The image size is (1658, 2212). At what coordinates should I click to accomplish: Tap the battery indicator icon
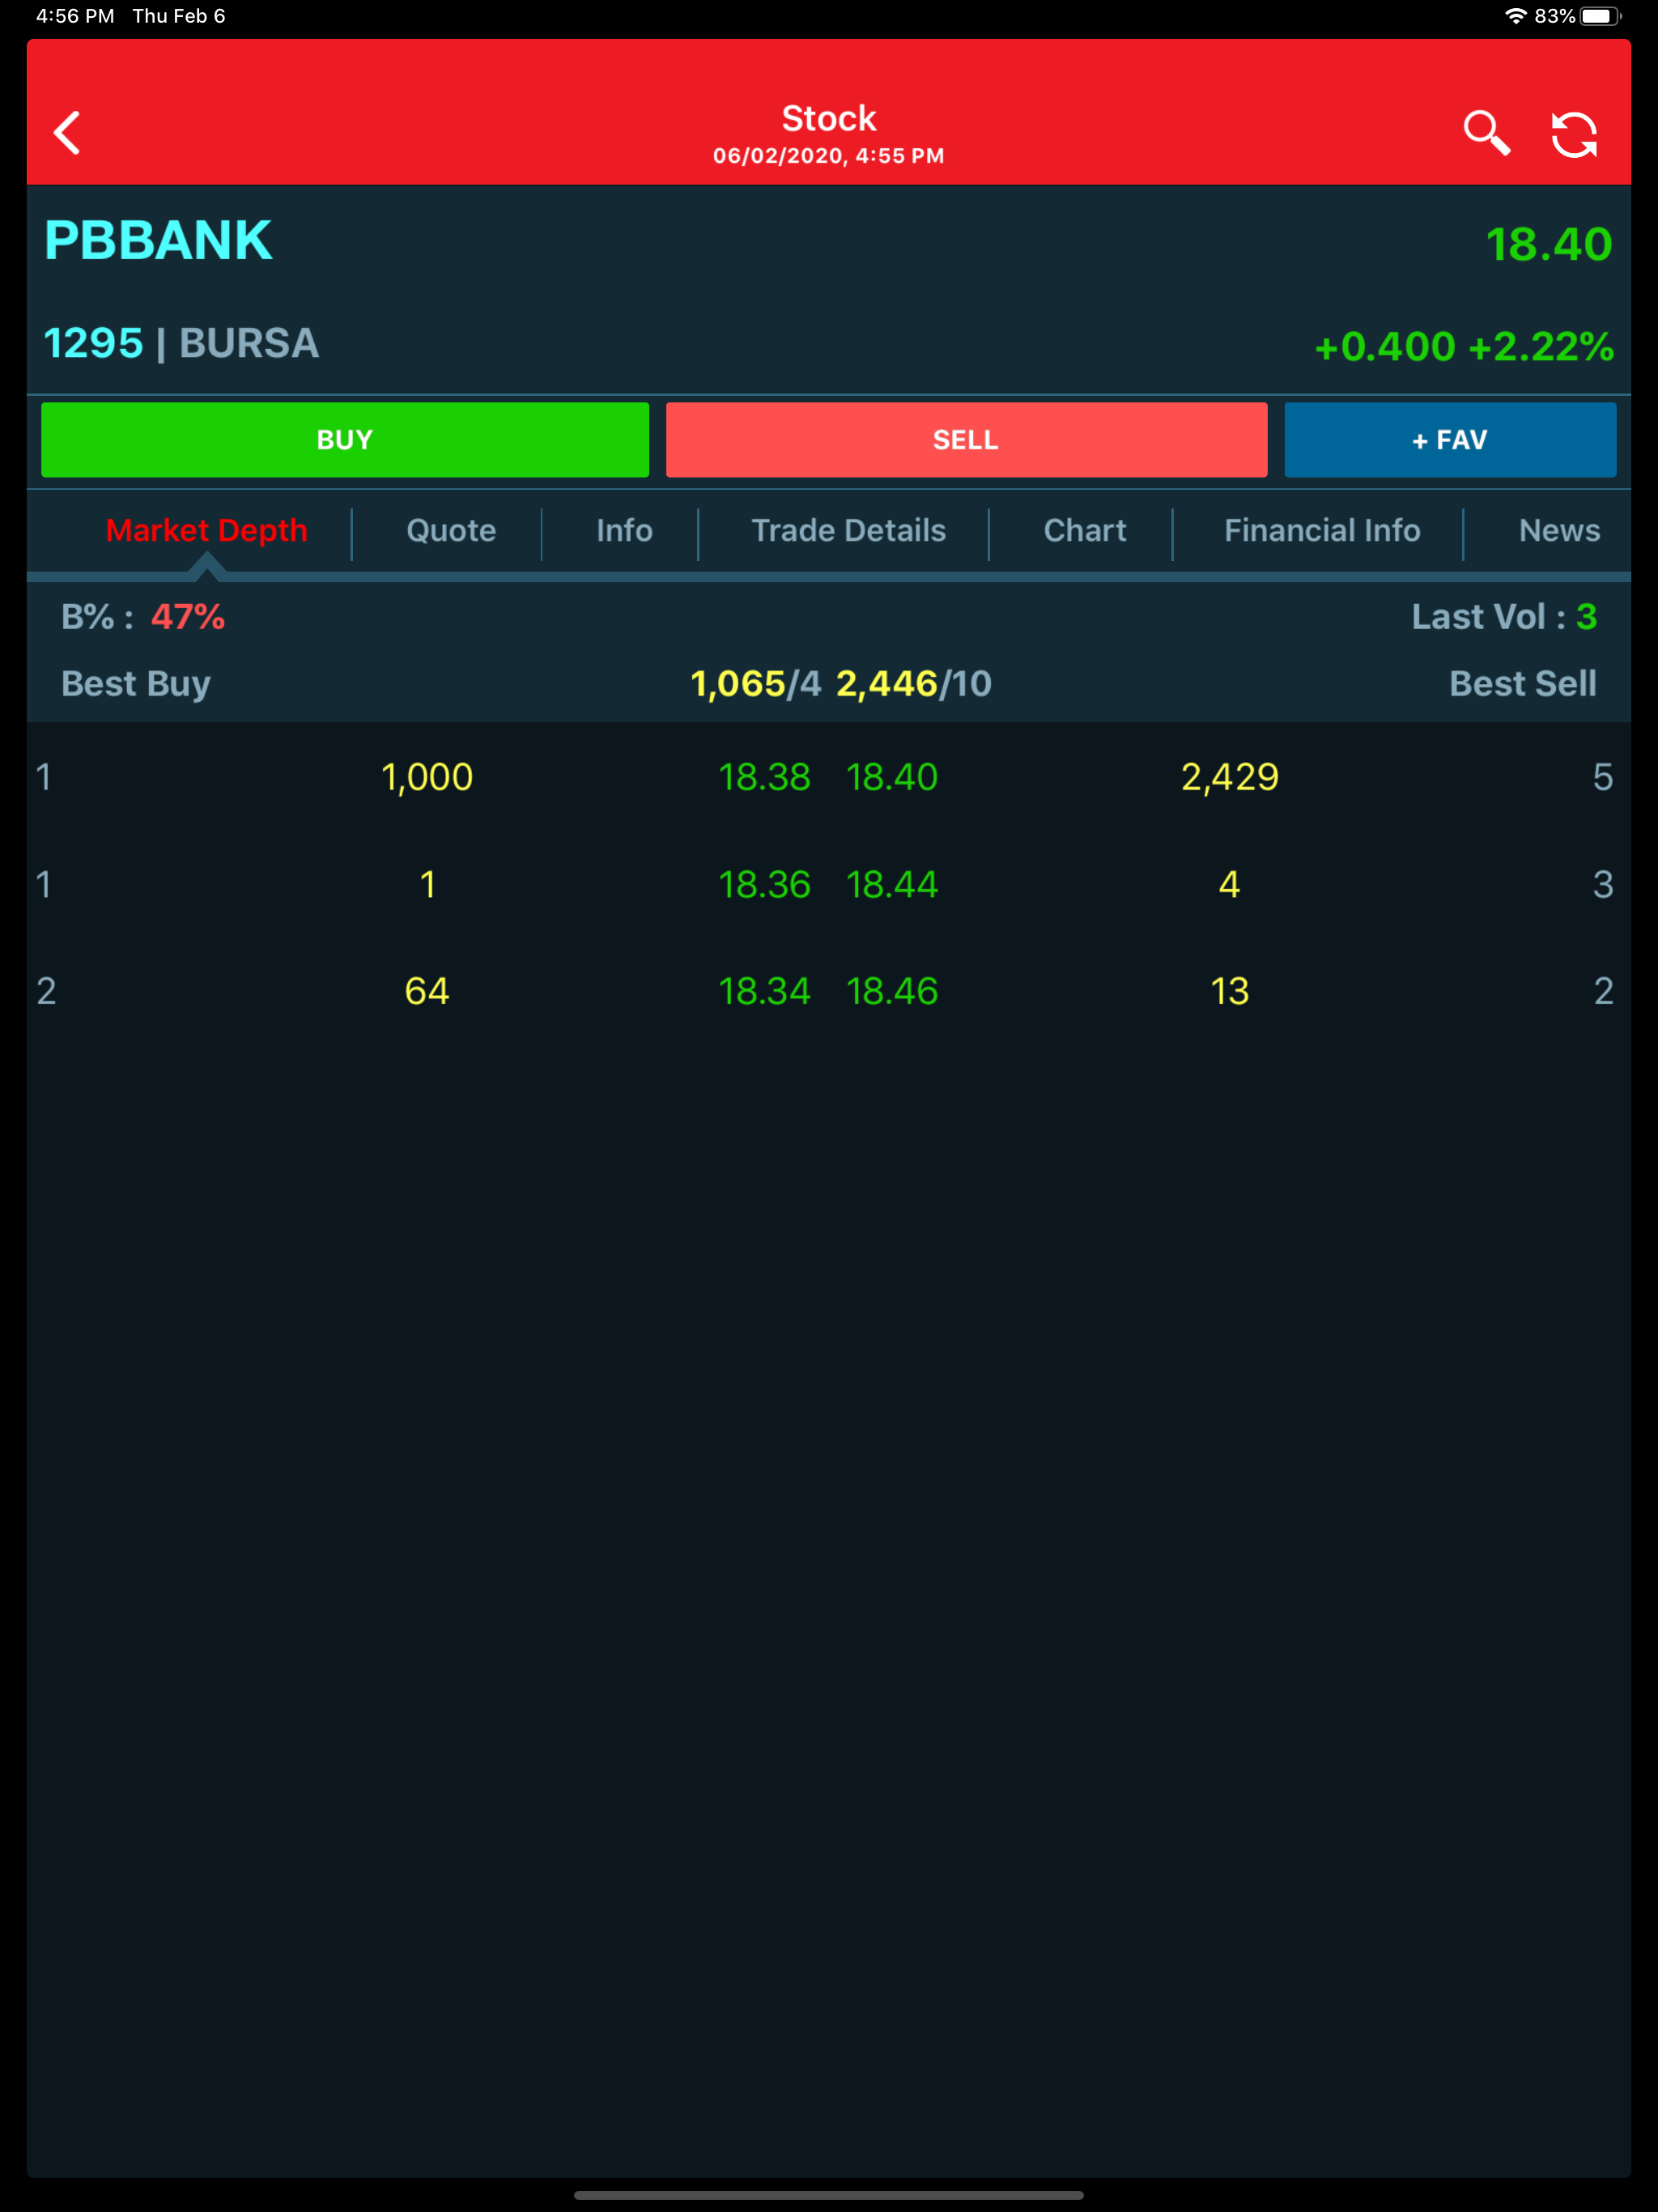(x=1600, y=16)
